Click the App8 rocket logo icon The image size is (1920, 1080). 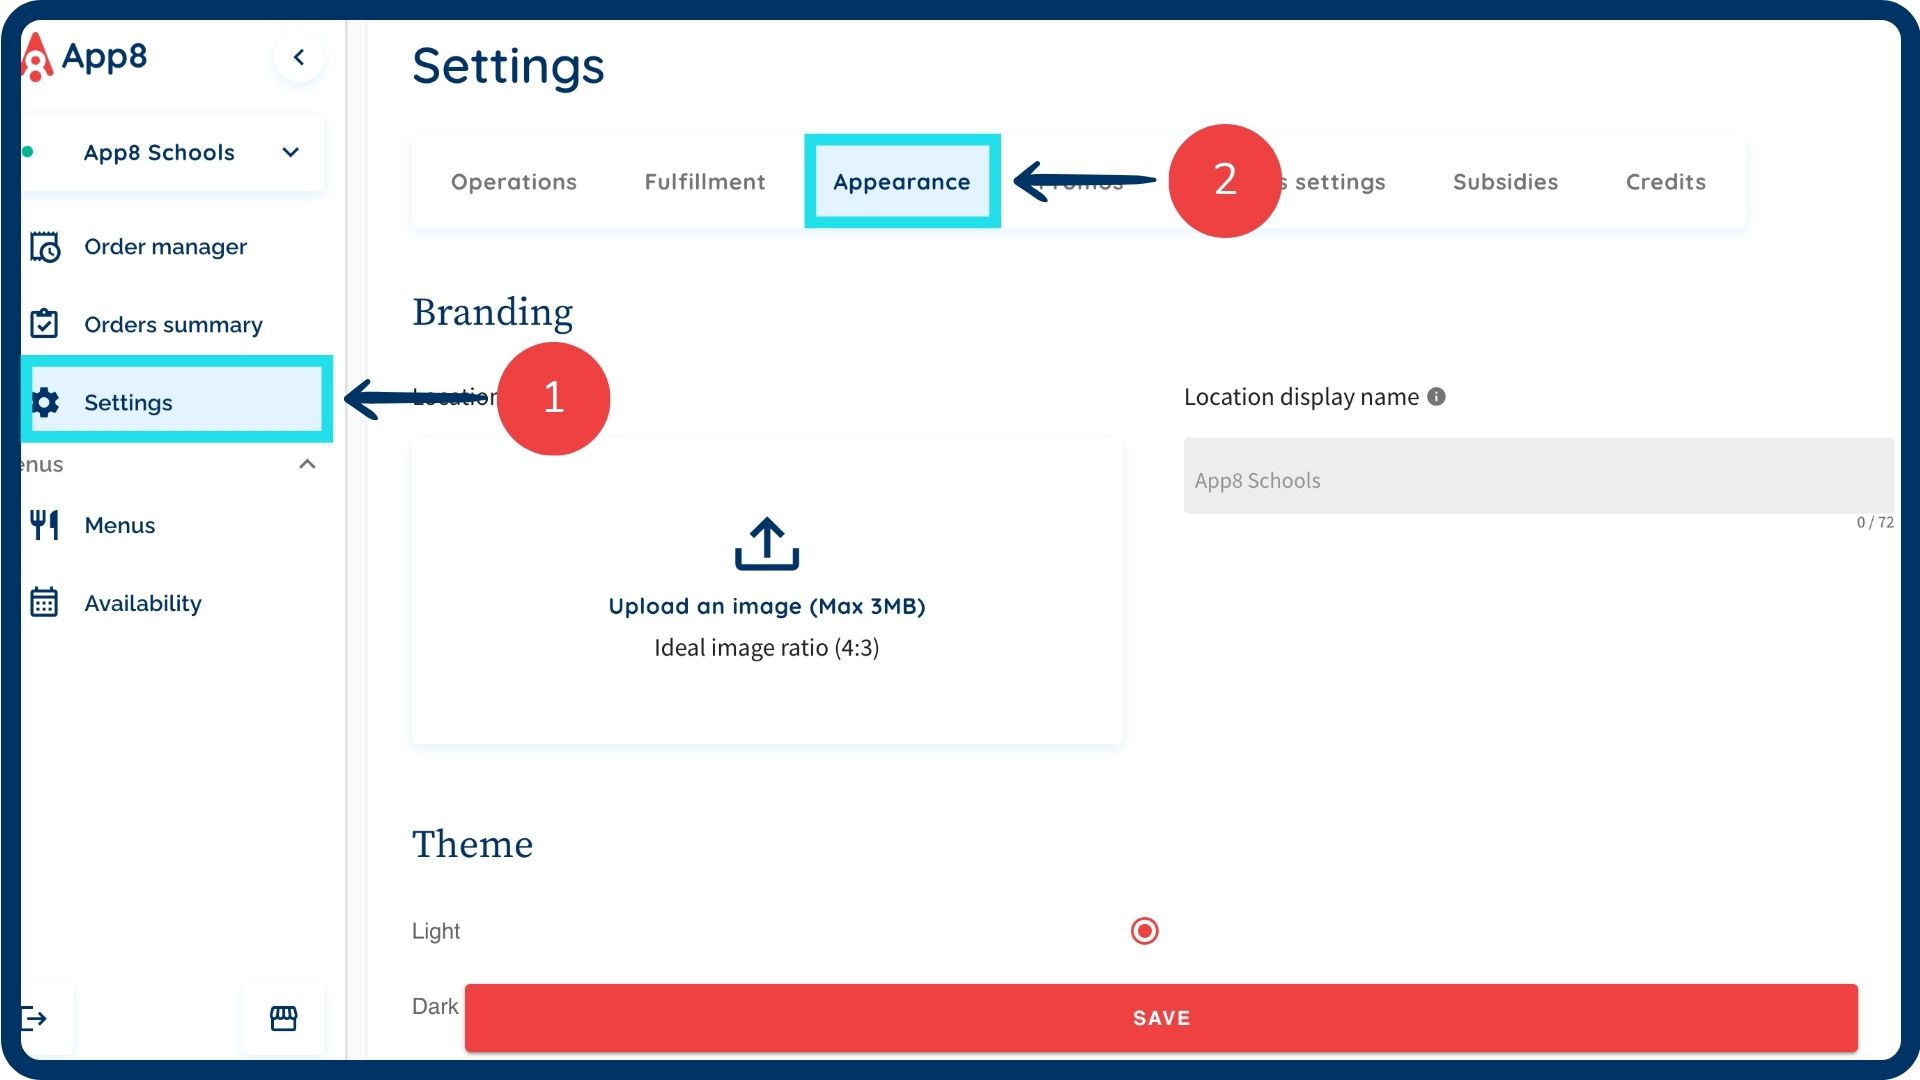click(x=36, y=57)
